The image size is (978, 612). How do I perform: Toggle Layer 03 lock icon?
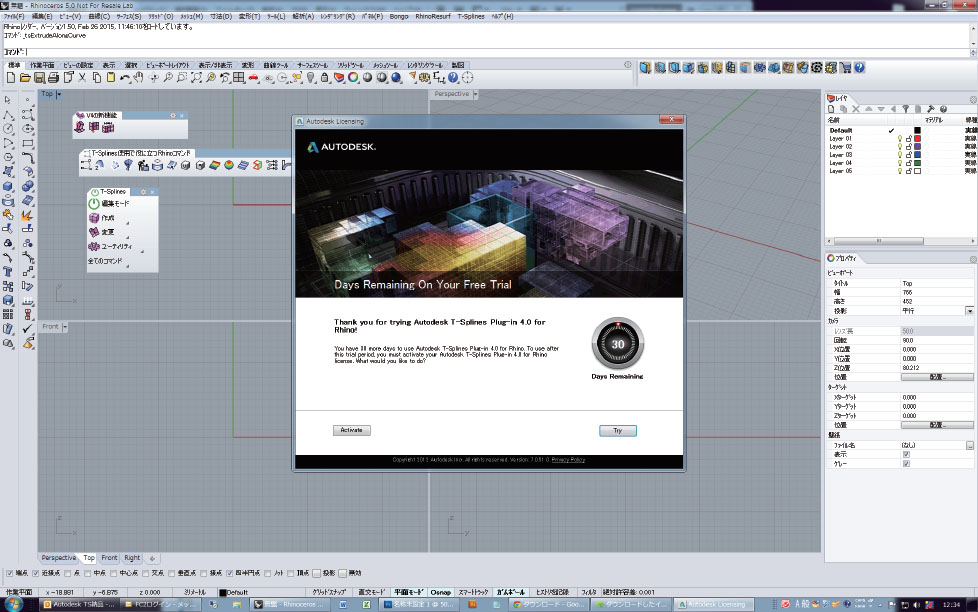tap(909, 155)
